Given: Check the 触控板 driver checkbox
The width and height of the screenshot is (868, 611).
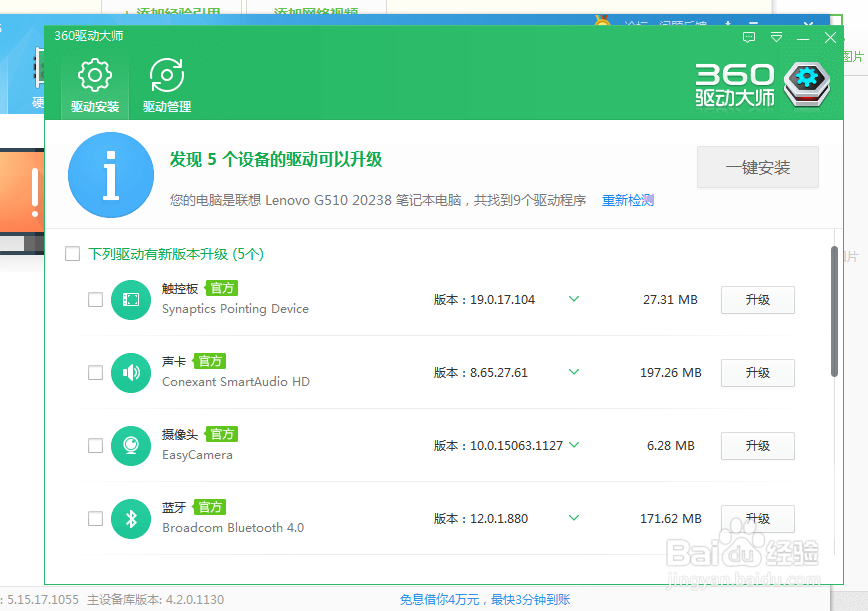Looking at the screenshot, I should coord(95,299).
